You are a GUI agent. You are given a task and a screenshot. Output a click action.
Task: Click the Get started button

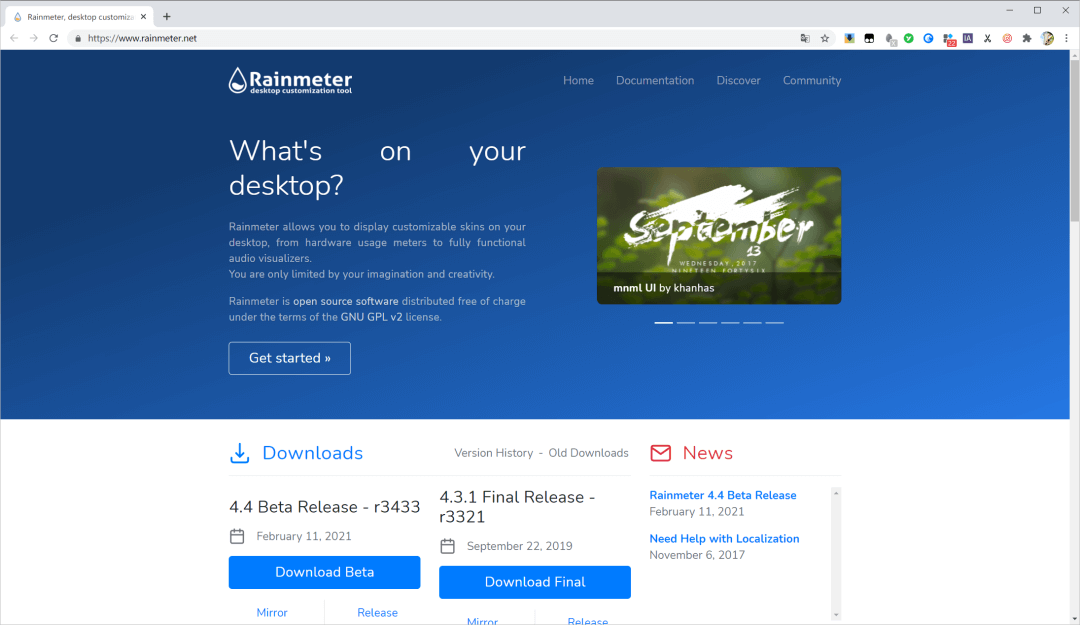click(x=289, y=358)
